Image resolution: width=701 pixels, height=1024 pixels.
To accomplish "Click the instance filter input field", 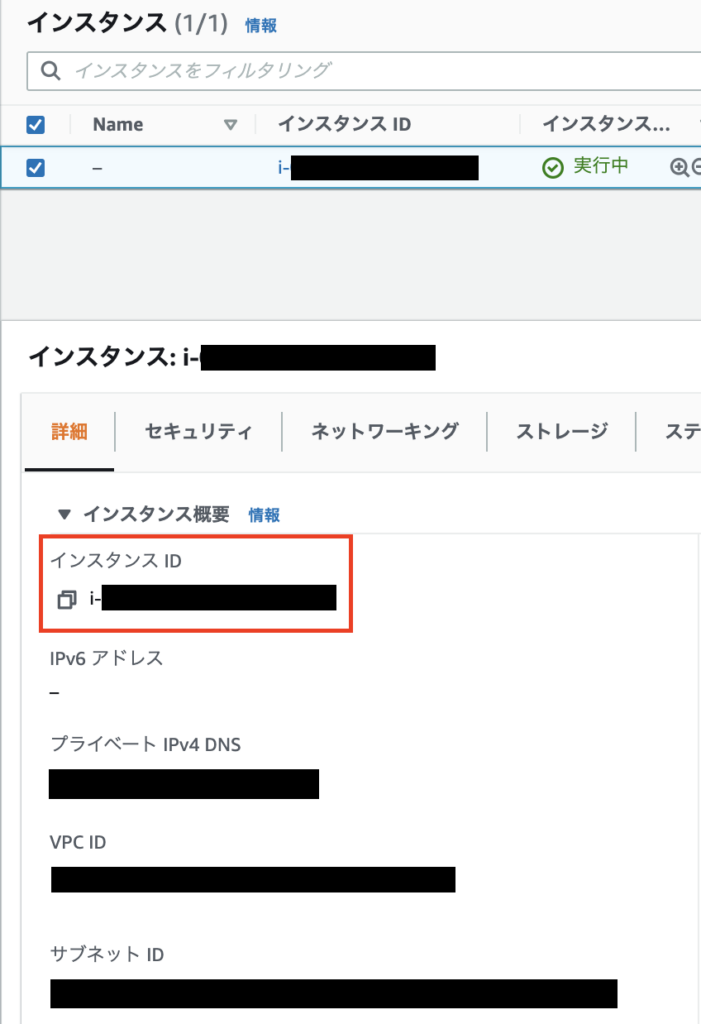I will [364, 71].
